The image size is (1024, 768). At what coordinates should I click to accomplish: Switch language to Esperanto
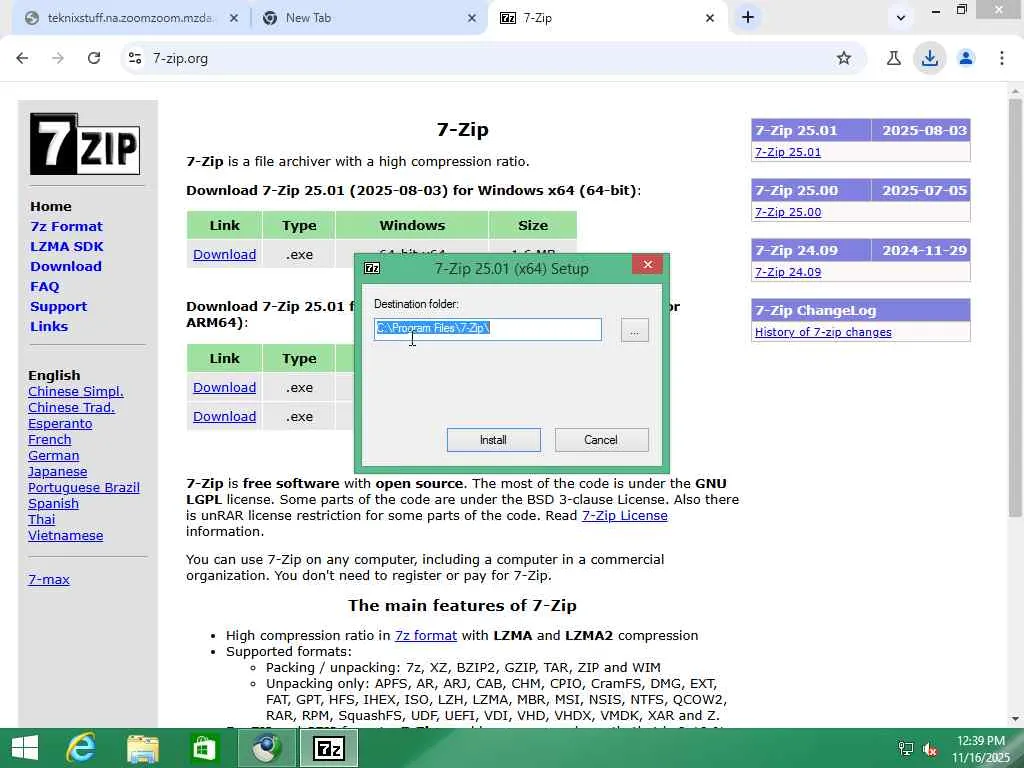point(60,424)
